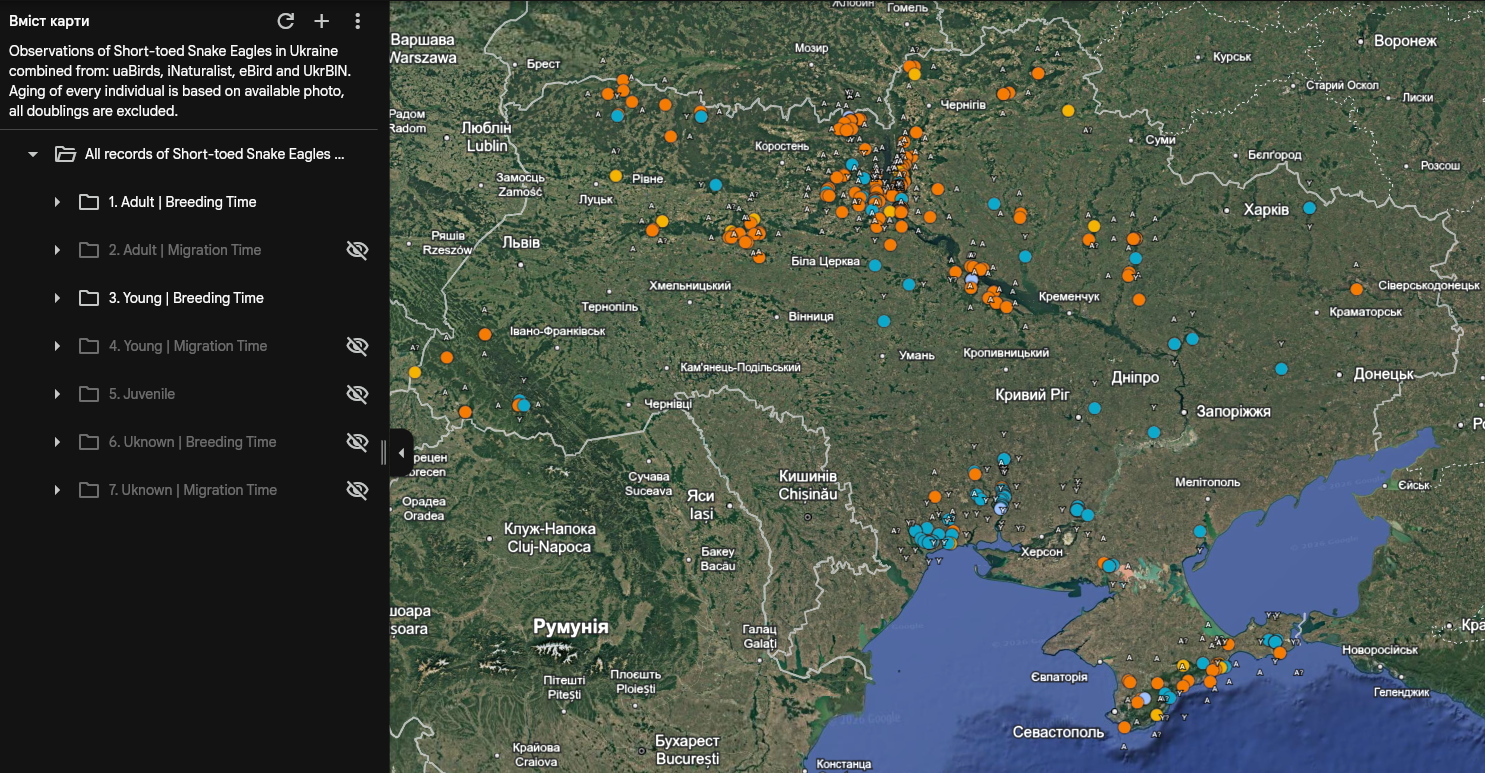Click the observations description text

180,81
